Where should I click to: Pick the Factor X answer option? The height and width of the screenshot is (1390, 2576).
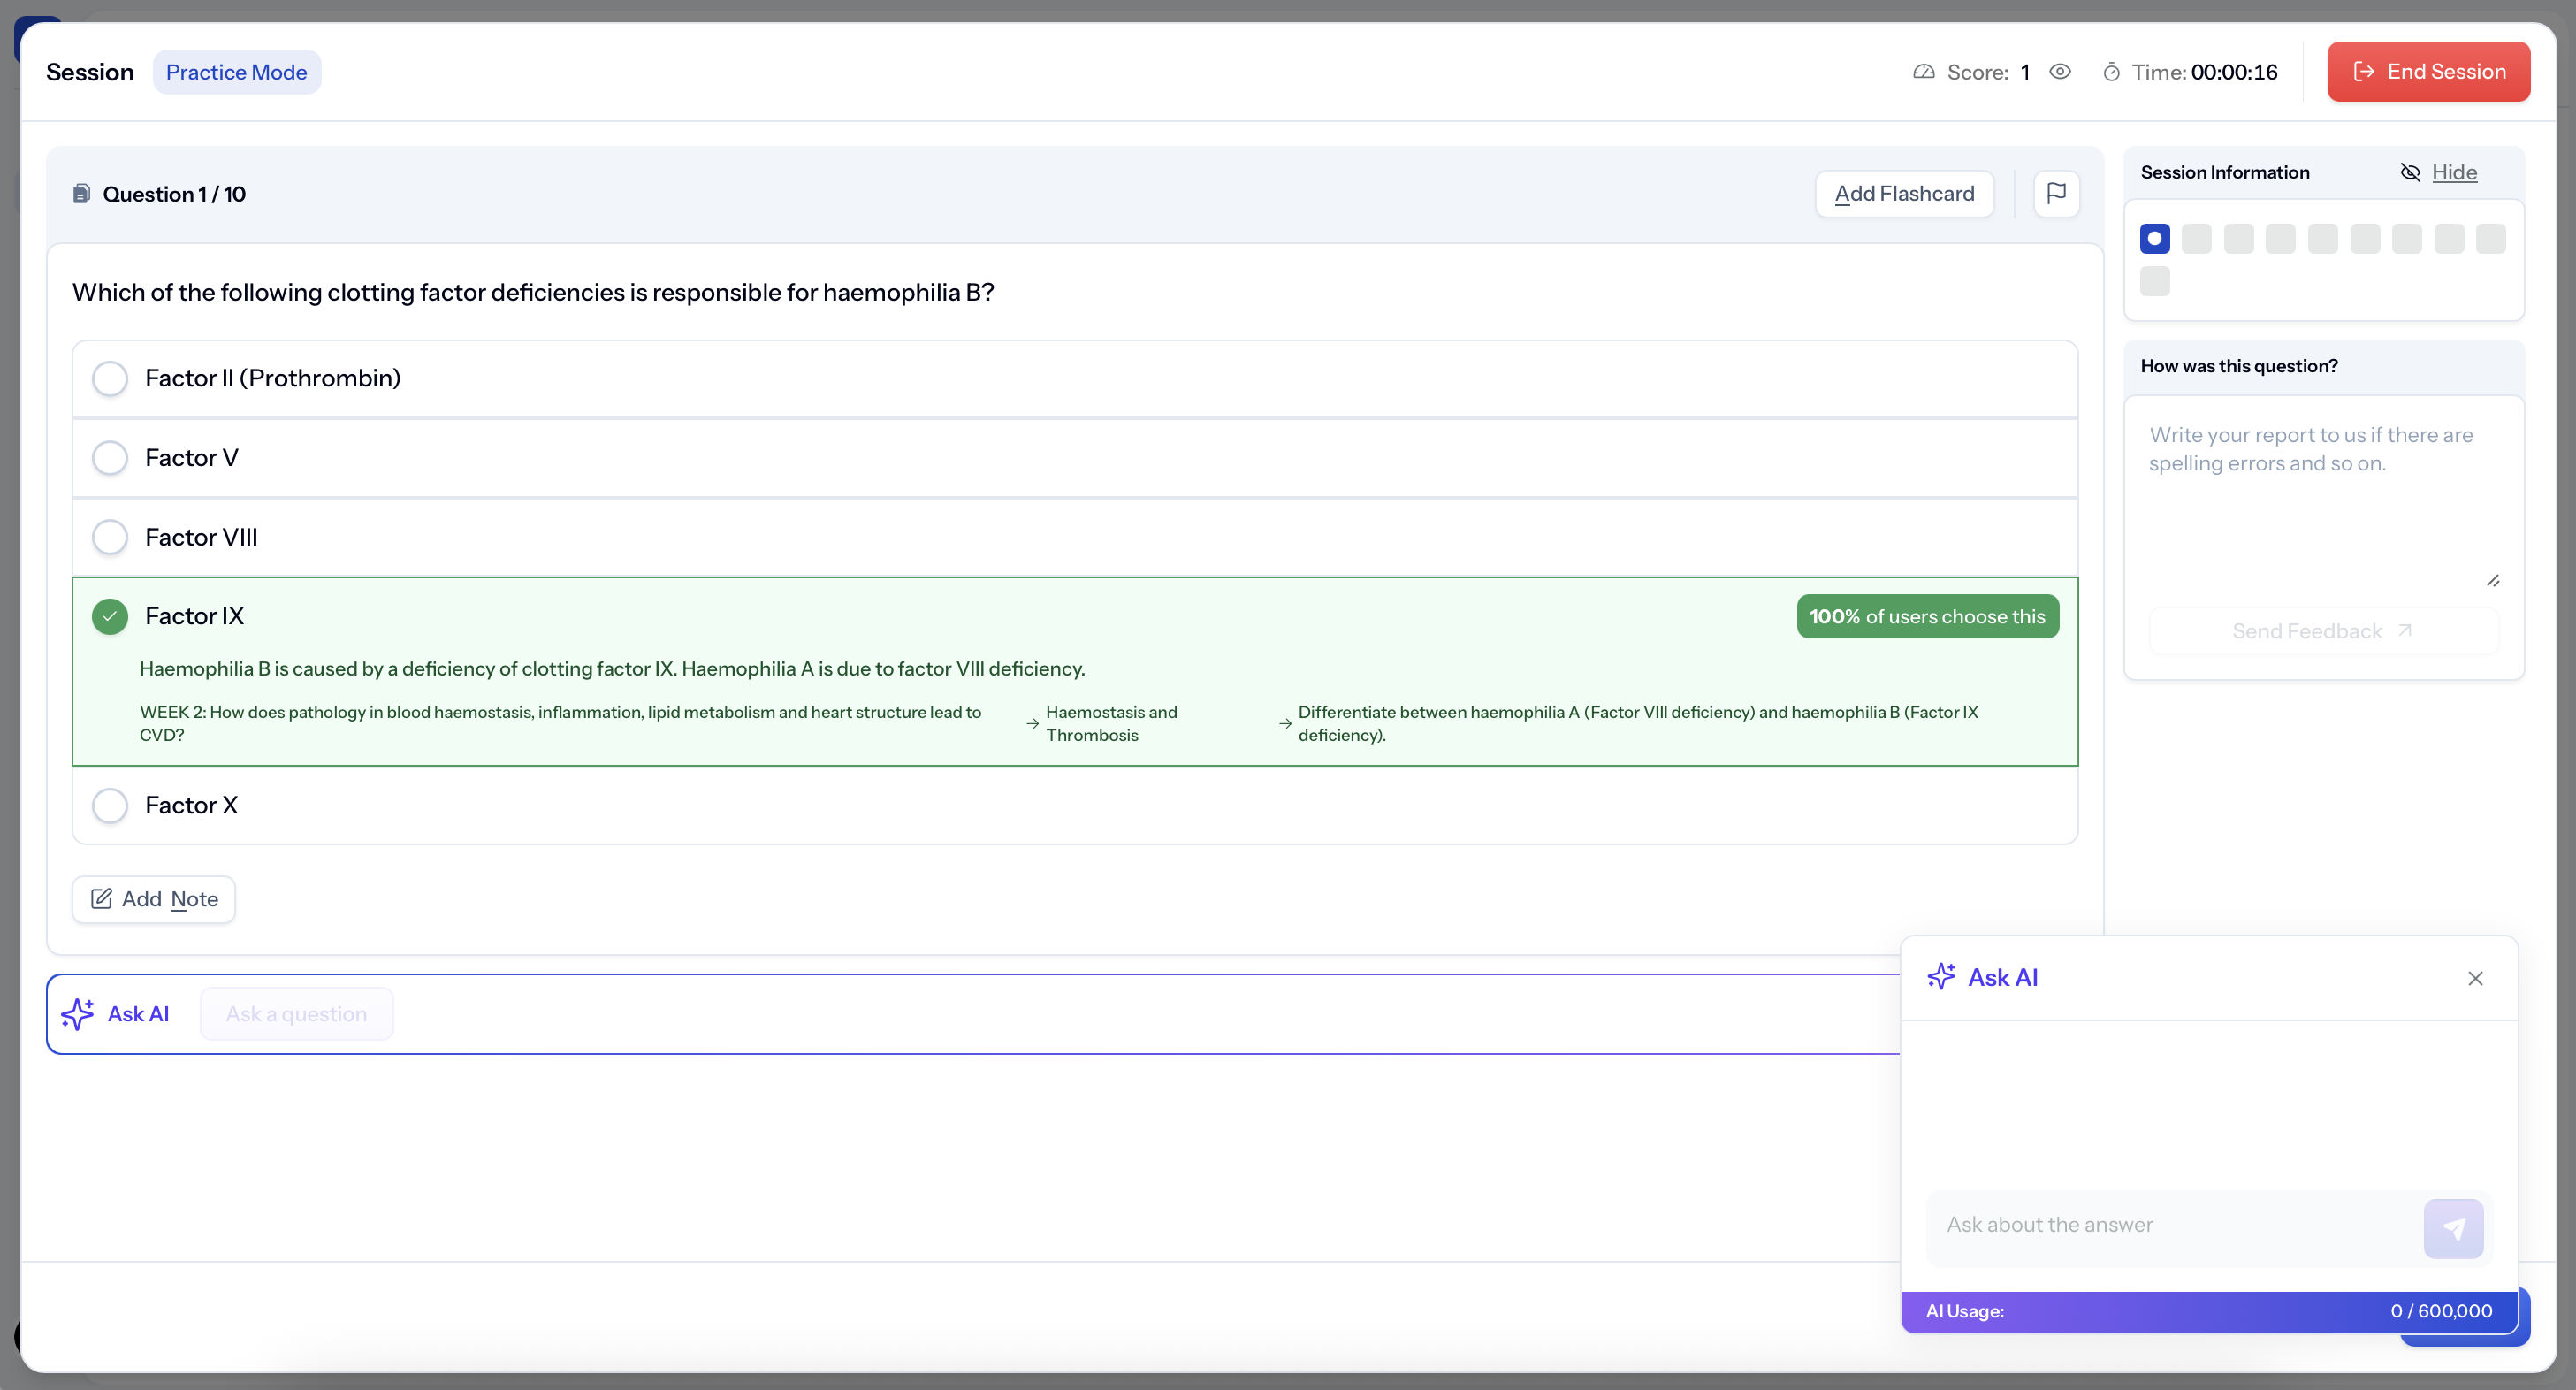tap(110, 805)
